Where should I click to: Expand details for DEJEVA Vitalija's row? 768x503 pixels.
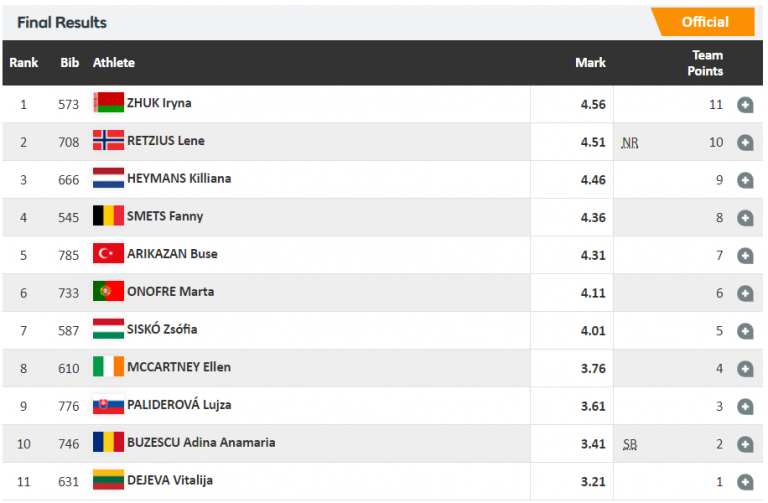pos(745,481)
